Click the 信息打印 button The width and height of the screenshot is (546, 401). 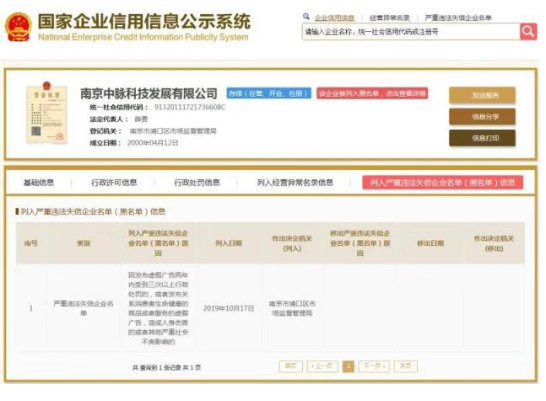(482, 138)
